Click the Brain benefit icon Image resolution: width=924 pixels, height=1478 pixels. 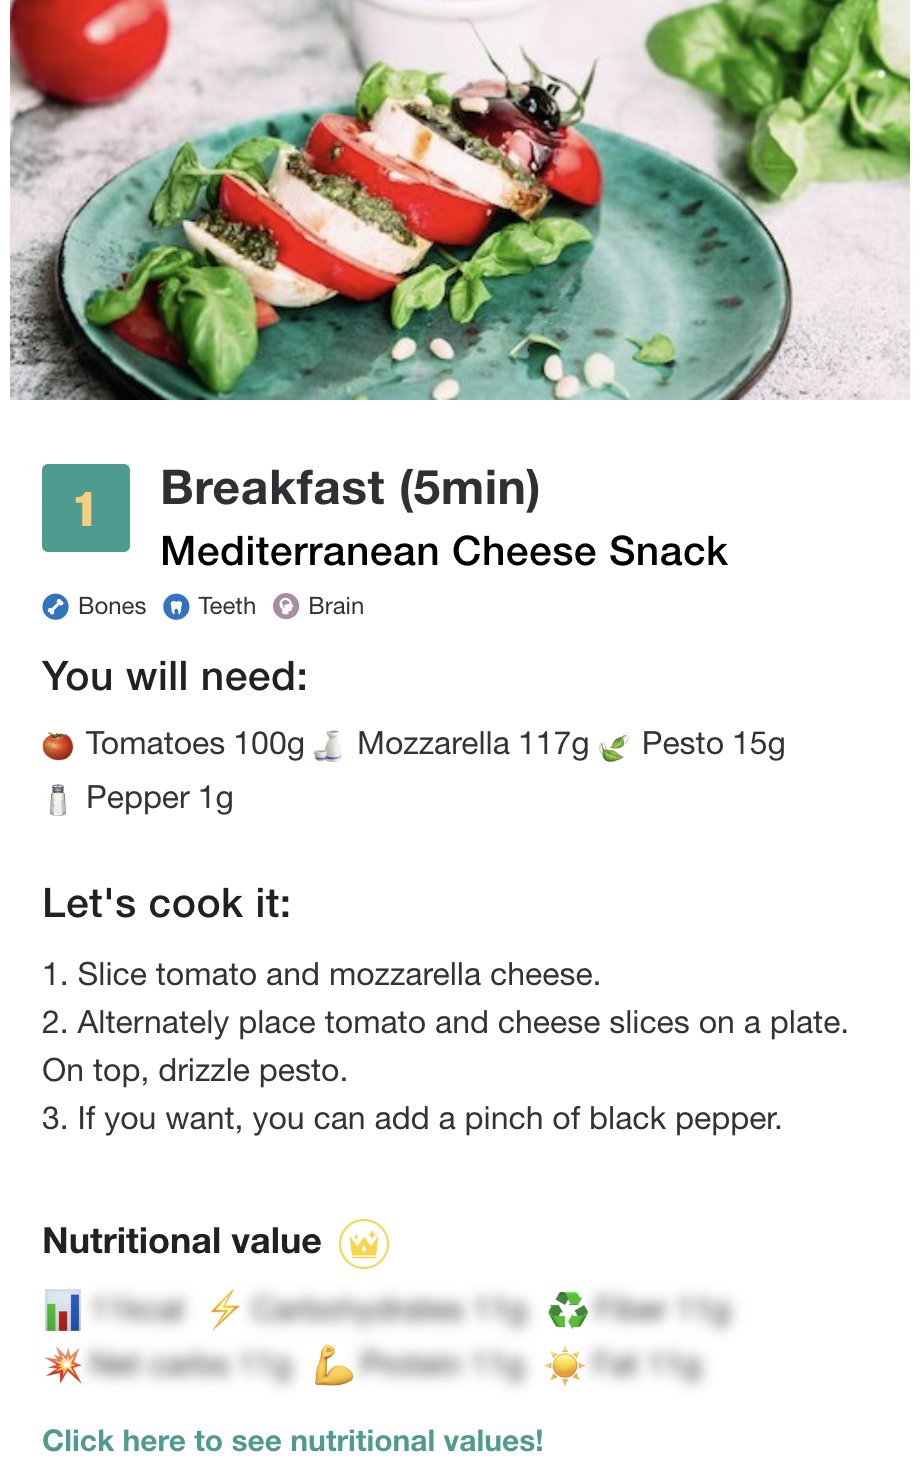(x=286, y=607)
